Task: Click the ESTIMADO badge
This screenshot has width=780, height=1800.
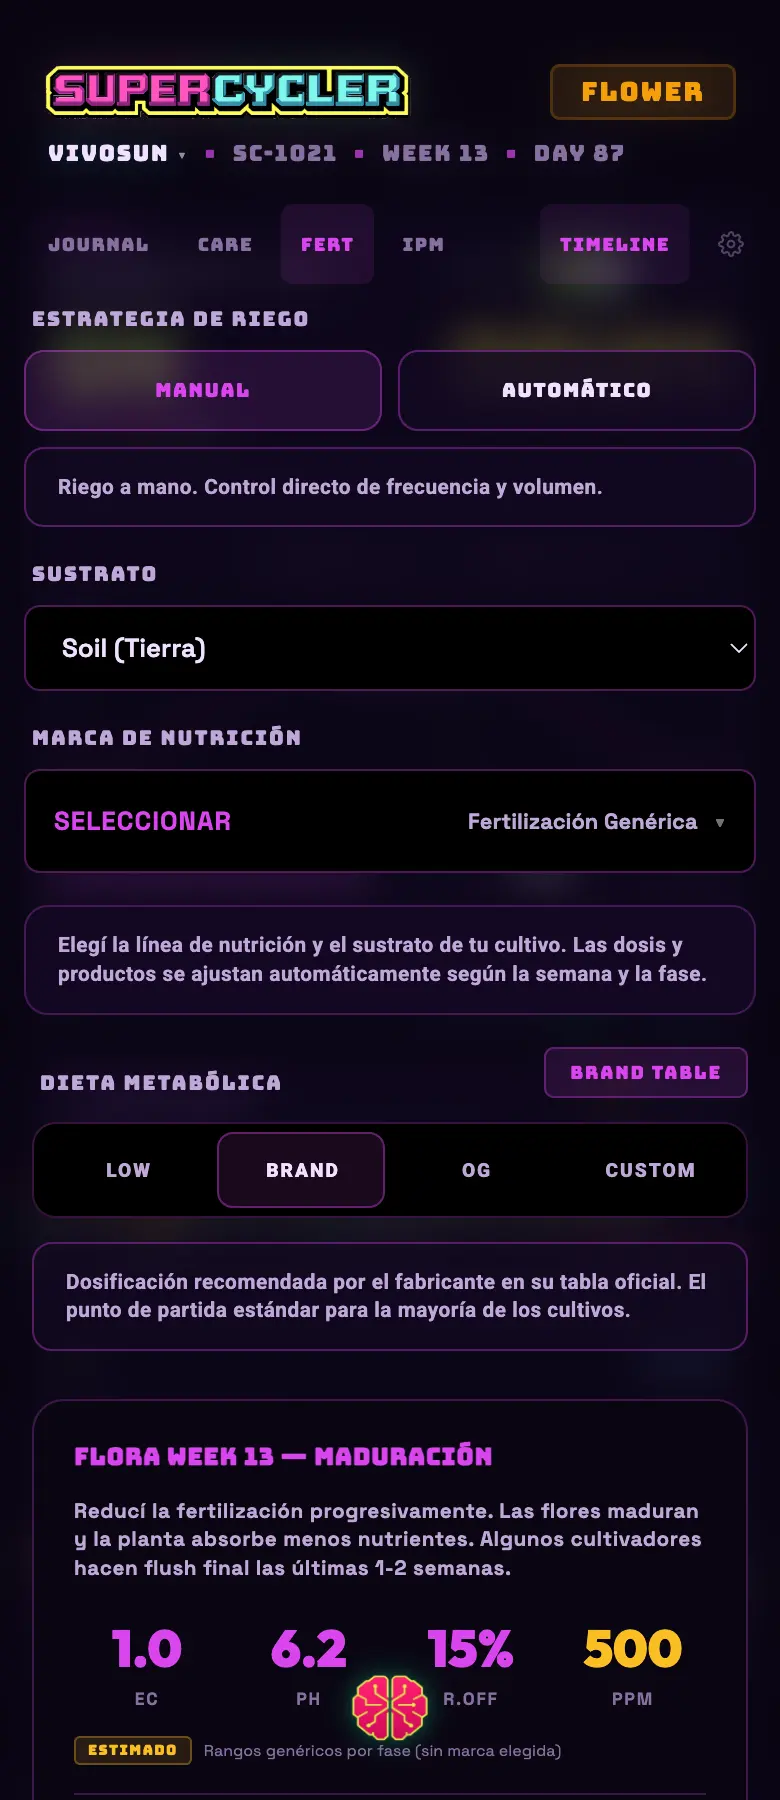Action: click(132, 1750)
